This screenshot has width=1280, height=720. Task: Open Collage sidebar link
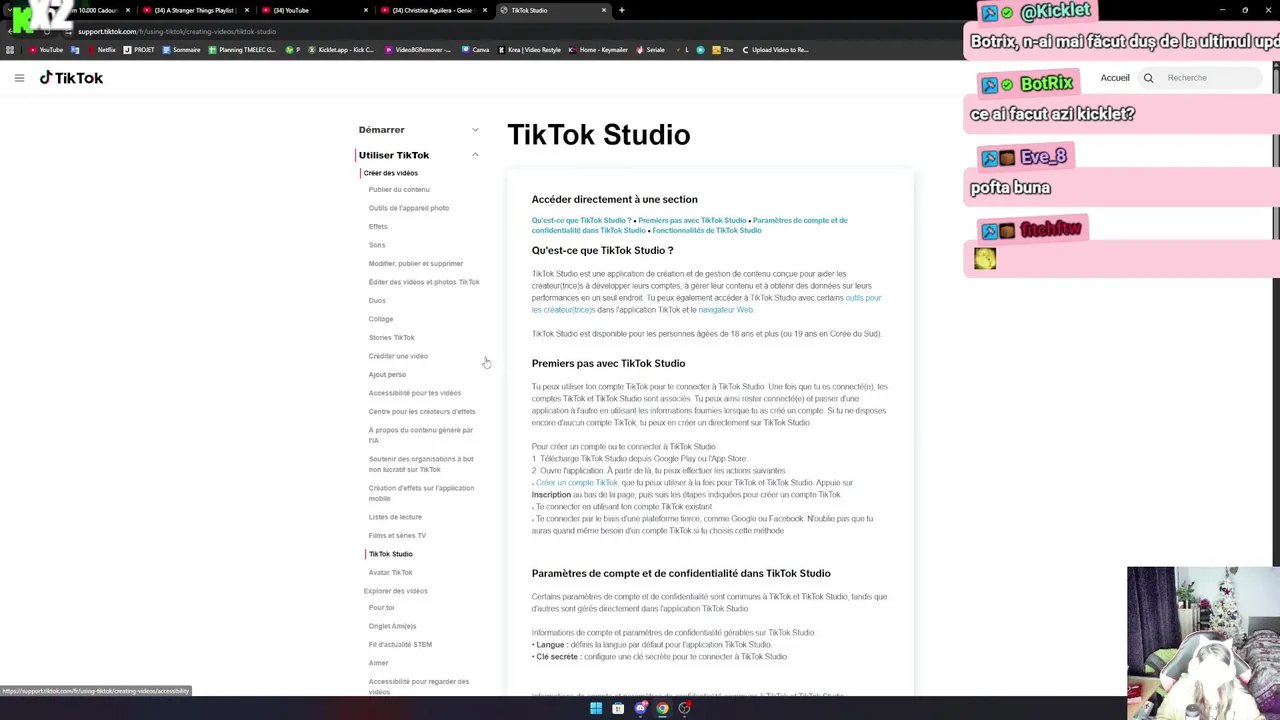(x=381, y=319)
